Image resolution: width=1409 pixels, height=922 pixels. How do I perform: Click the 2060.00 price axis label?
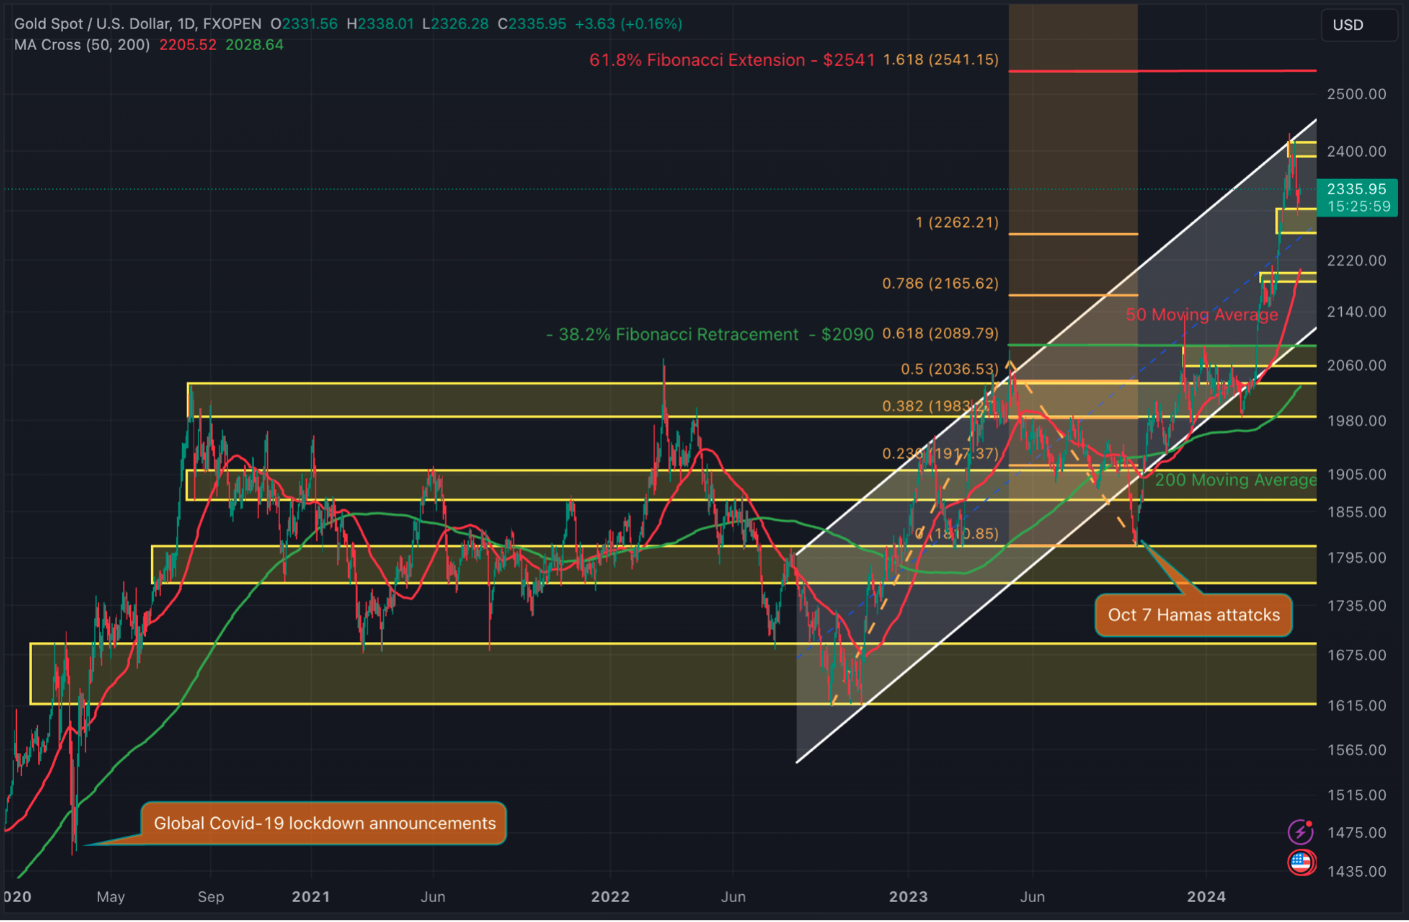point(1357,366)
